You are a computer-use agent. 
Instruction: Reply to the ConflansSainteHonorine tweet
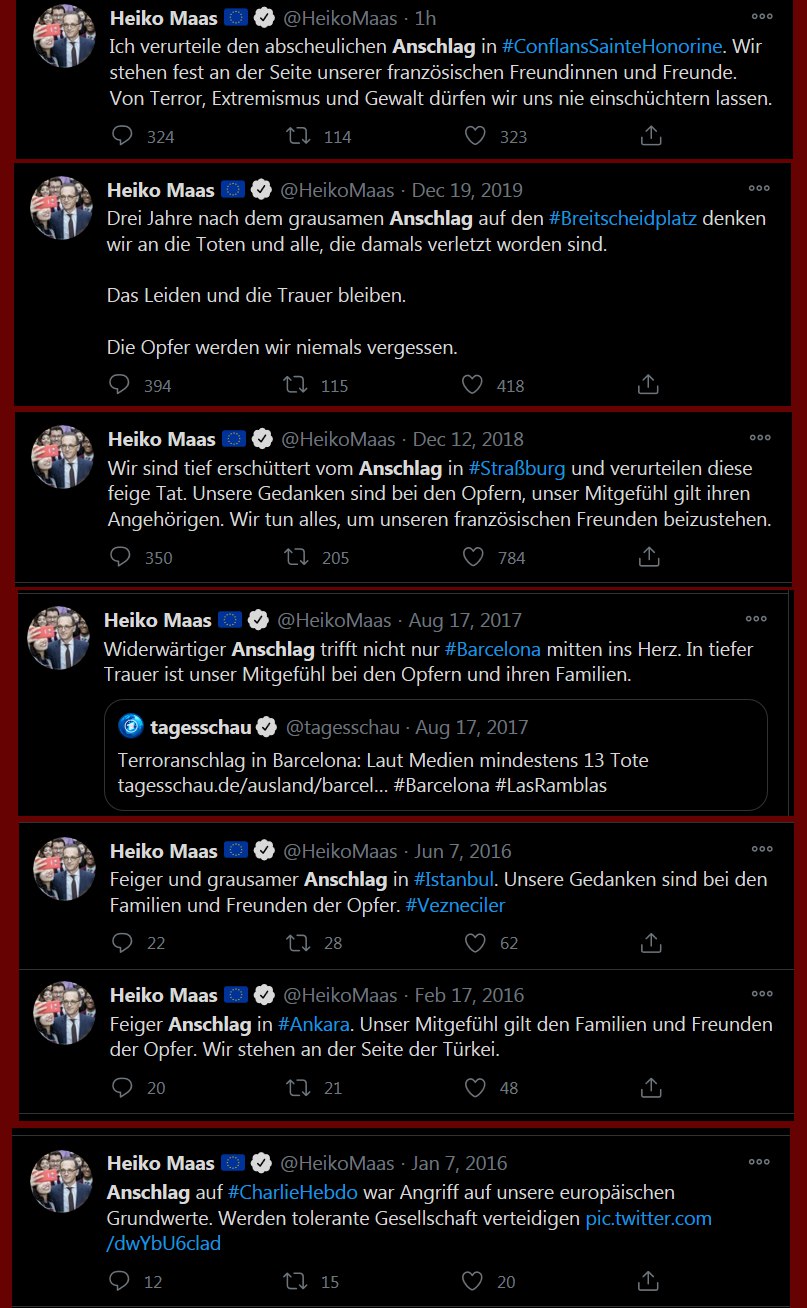[x=122, y=136]
